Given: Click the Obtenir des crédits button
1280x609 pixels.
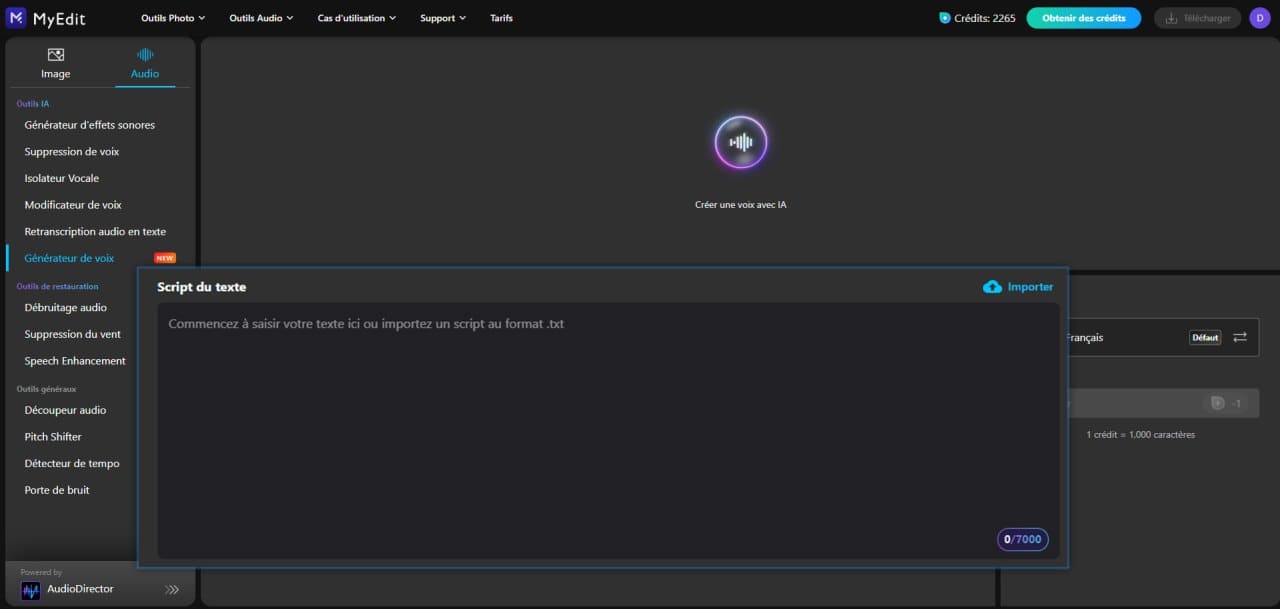Looking at the screenshot, I should 1084,18.
